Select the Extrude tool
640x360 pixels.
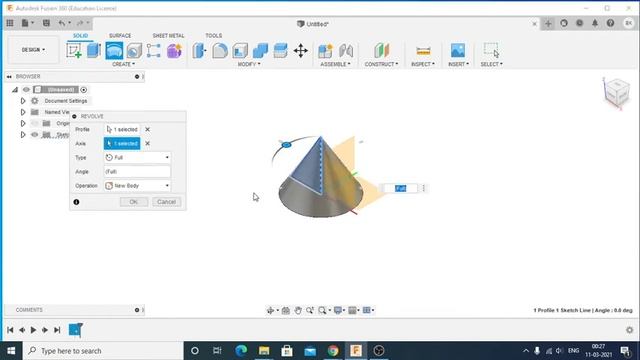click(x=94, y=51)
